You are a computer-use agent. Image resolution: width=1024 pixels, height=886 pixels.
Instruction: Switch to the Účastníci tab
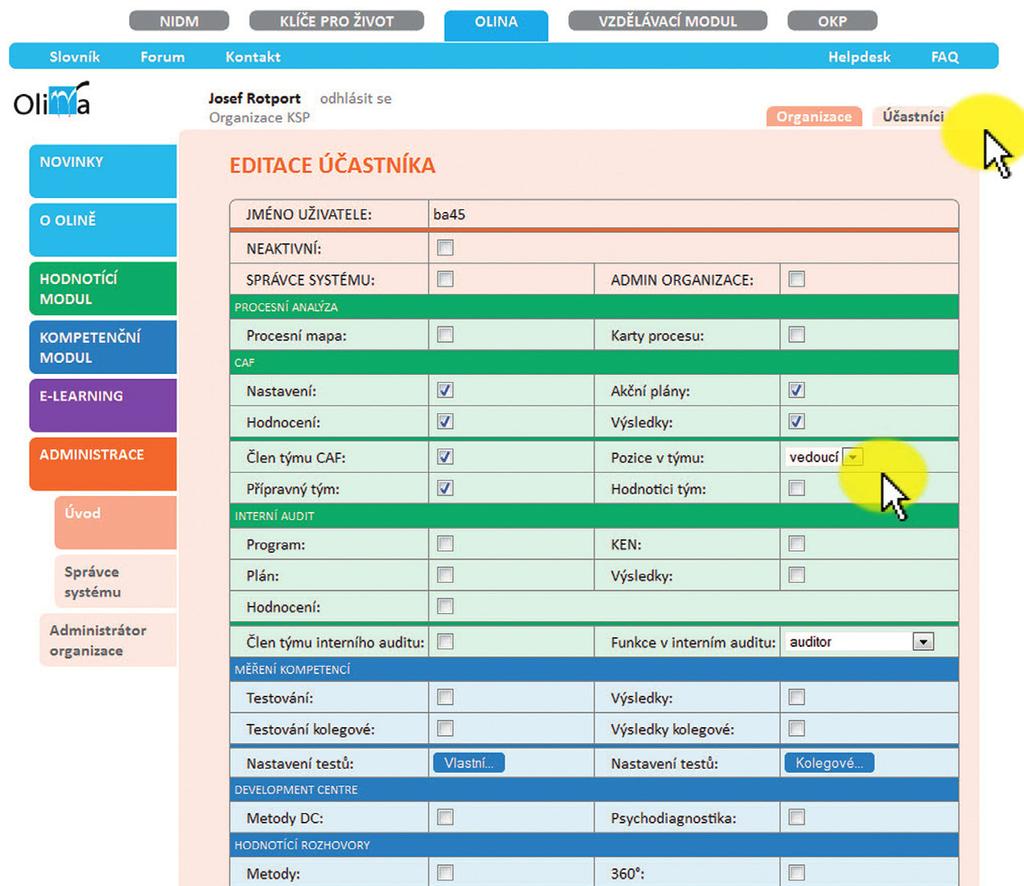[x=913, y=116]
